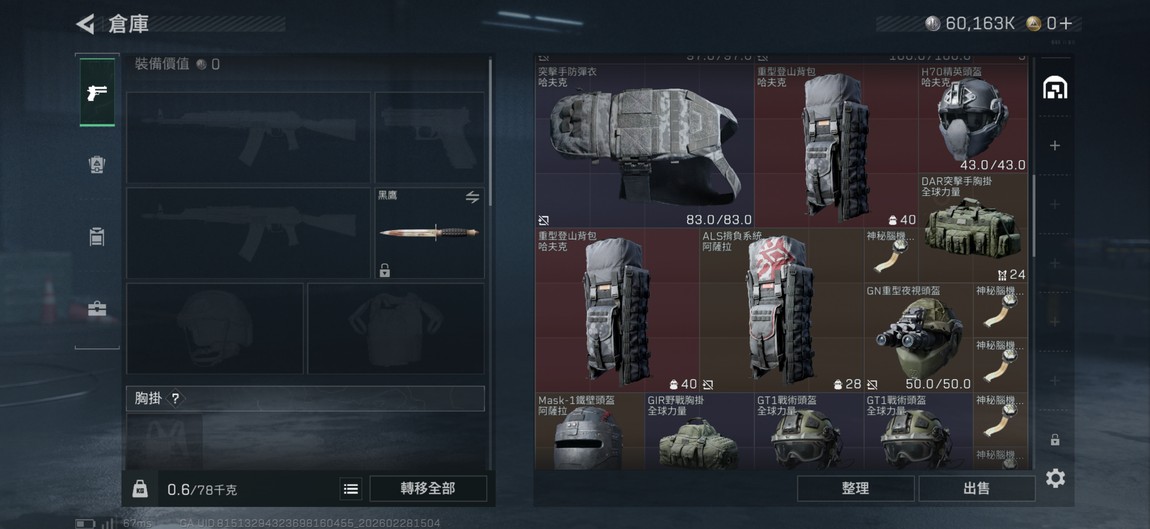
Task: Click the plus next to gold currency
Action: (x=1066, y=23)
